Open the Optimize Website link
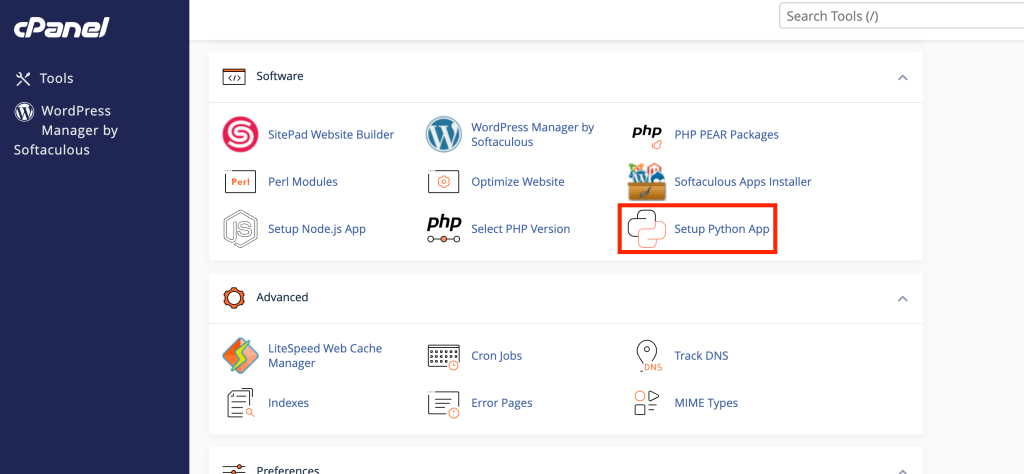Screen dimensions: 1024x474 tap(517, 182)
